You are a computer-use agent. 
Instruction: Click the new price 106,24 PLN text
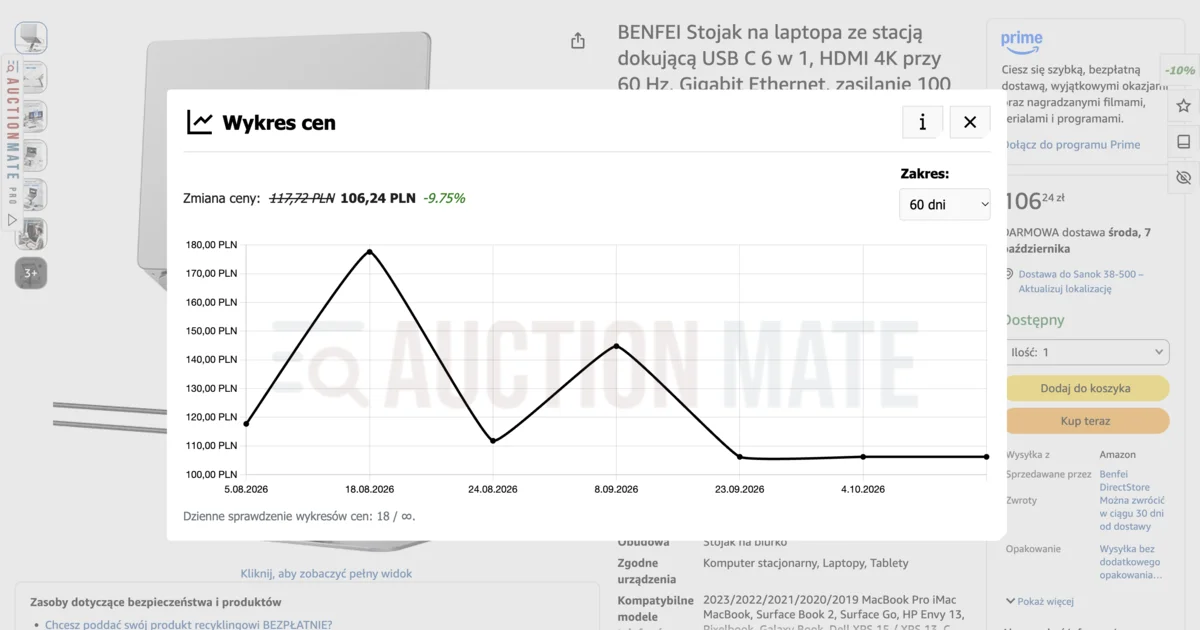coord(378,198)
